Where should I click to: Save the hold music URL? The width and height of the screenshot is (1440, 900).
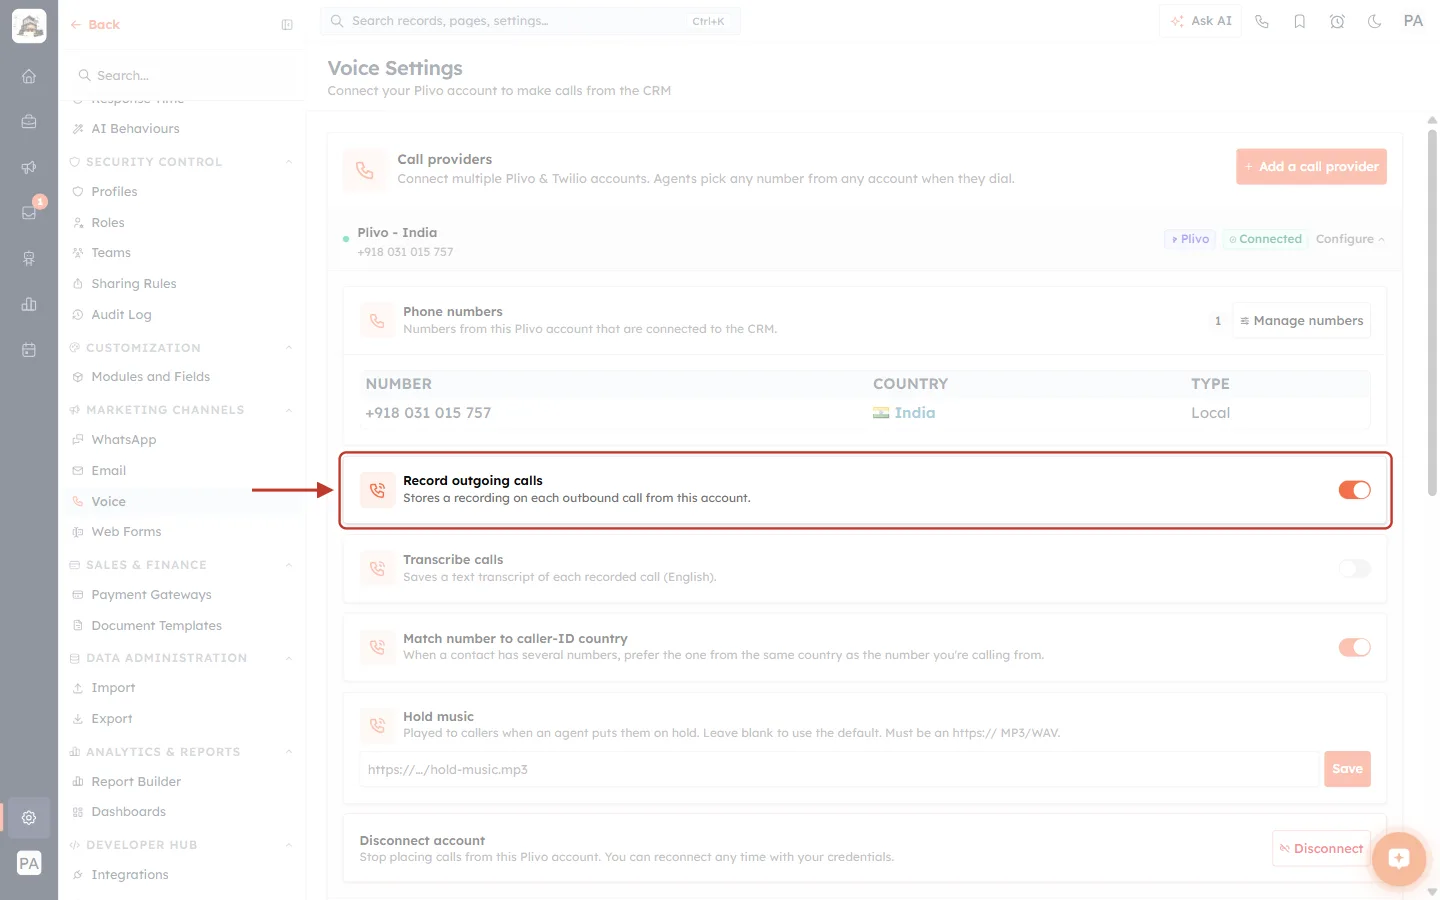click(1347, 769)
